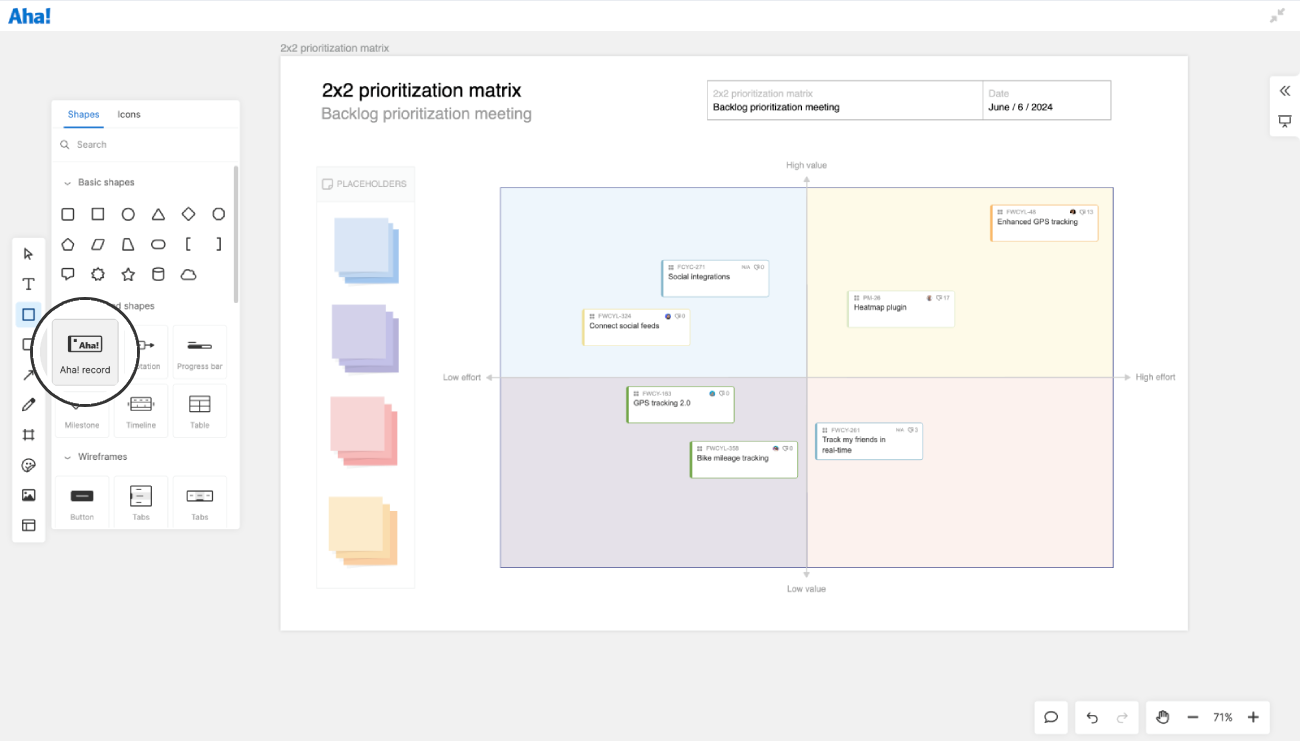Click the Aha! record shape
The image size is (1300, 741).
coord(85,351)
